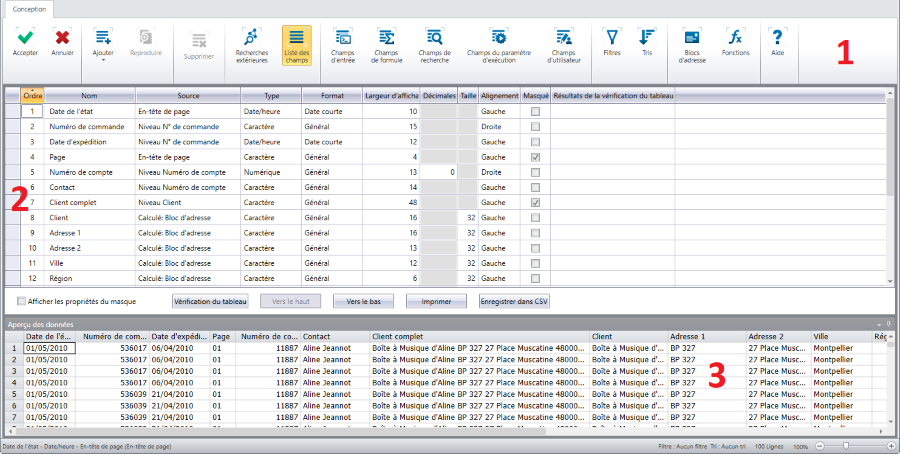Click the Filtres funnel icon
Image resolution: width=900 pixels, height=454 pixels.
pyautogui.click(x=612, y=38)
